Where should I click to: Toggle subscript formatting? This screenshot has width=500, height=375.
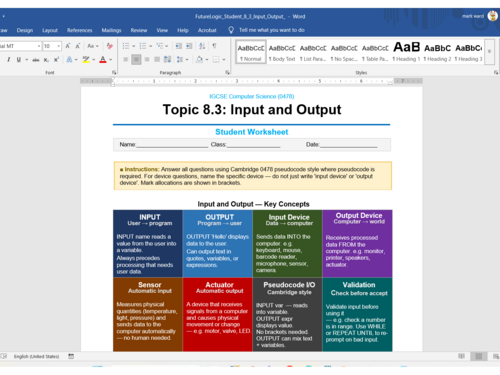(x=46, y=60)
